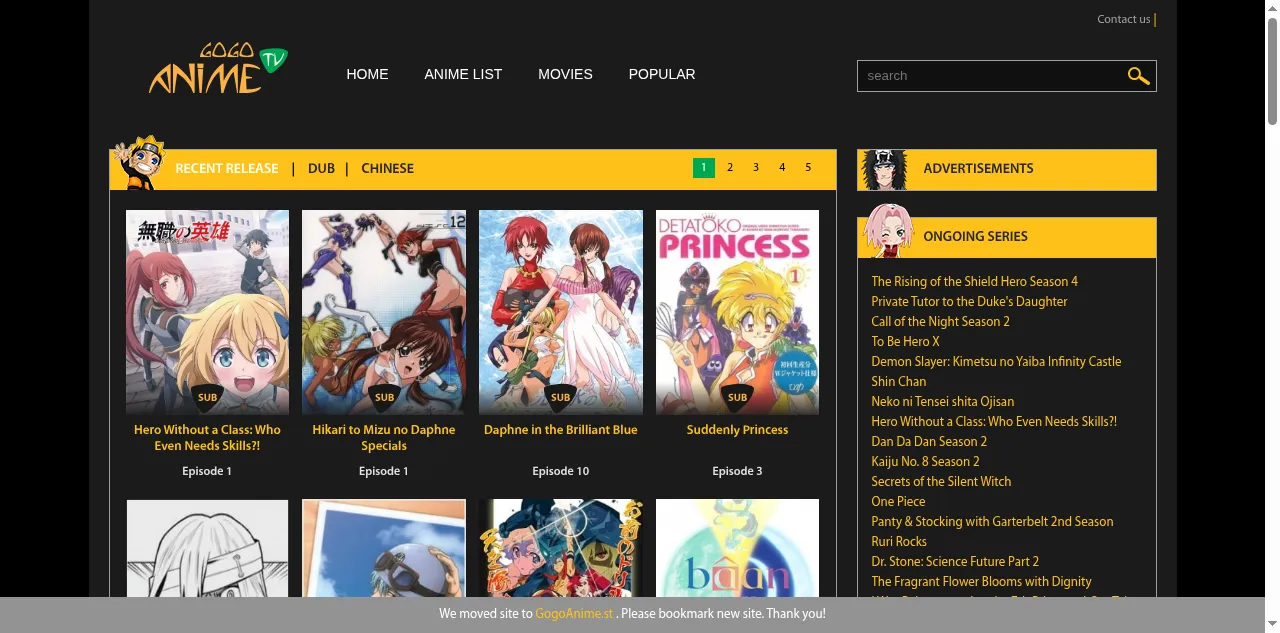Go to the POPULAR page
The height and width of the screenshot is (633, 1280).
pyautogui.click(x=662, y=74)
